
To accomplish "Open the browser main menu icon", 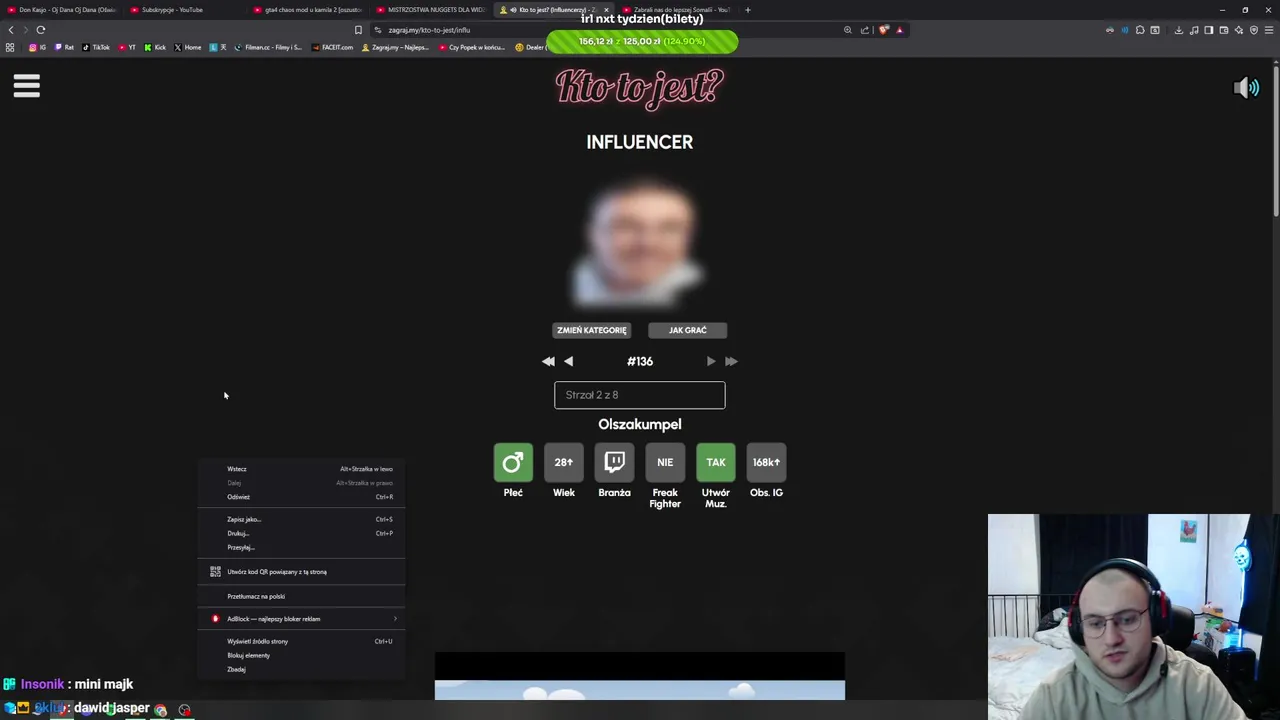I will coord(1269,30).
